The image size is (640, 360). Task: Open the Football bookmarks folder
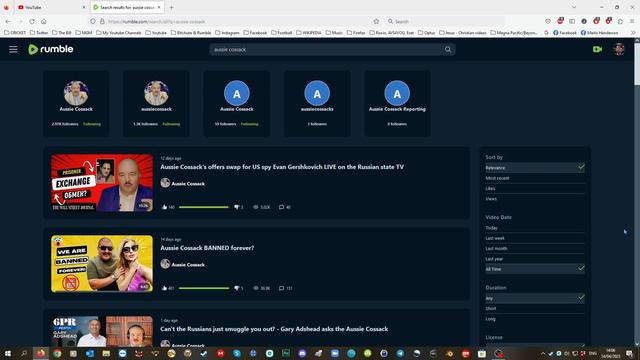[x=282, y=33]
